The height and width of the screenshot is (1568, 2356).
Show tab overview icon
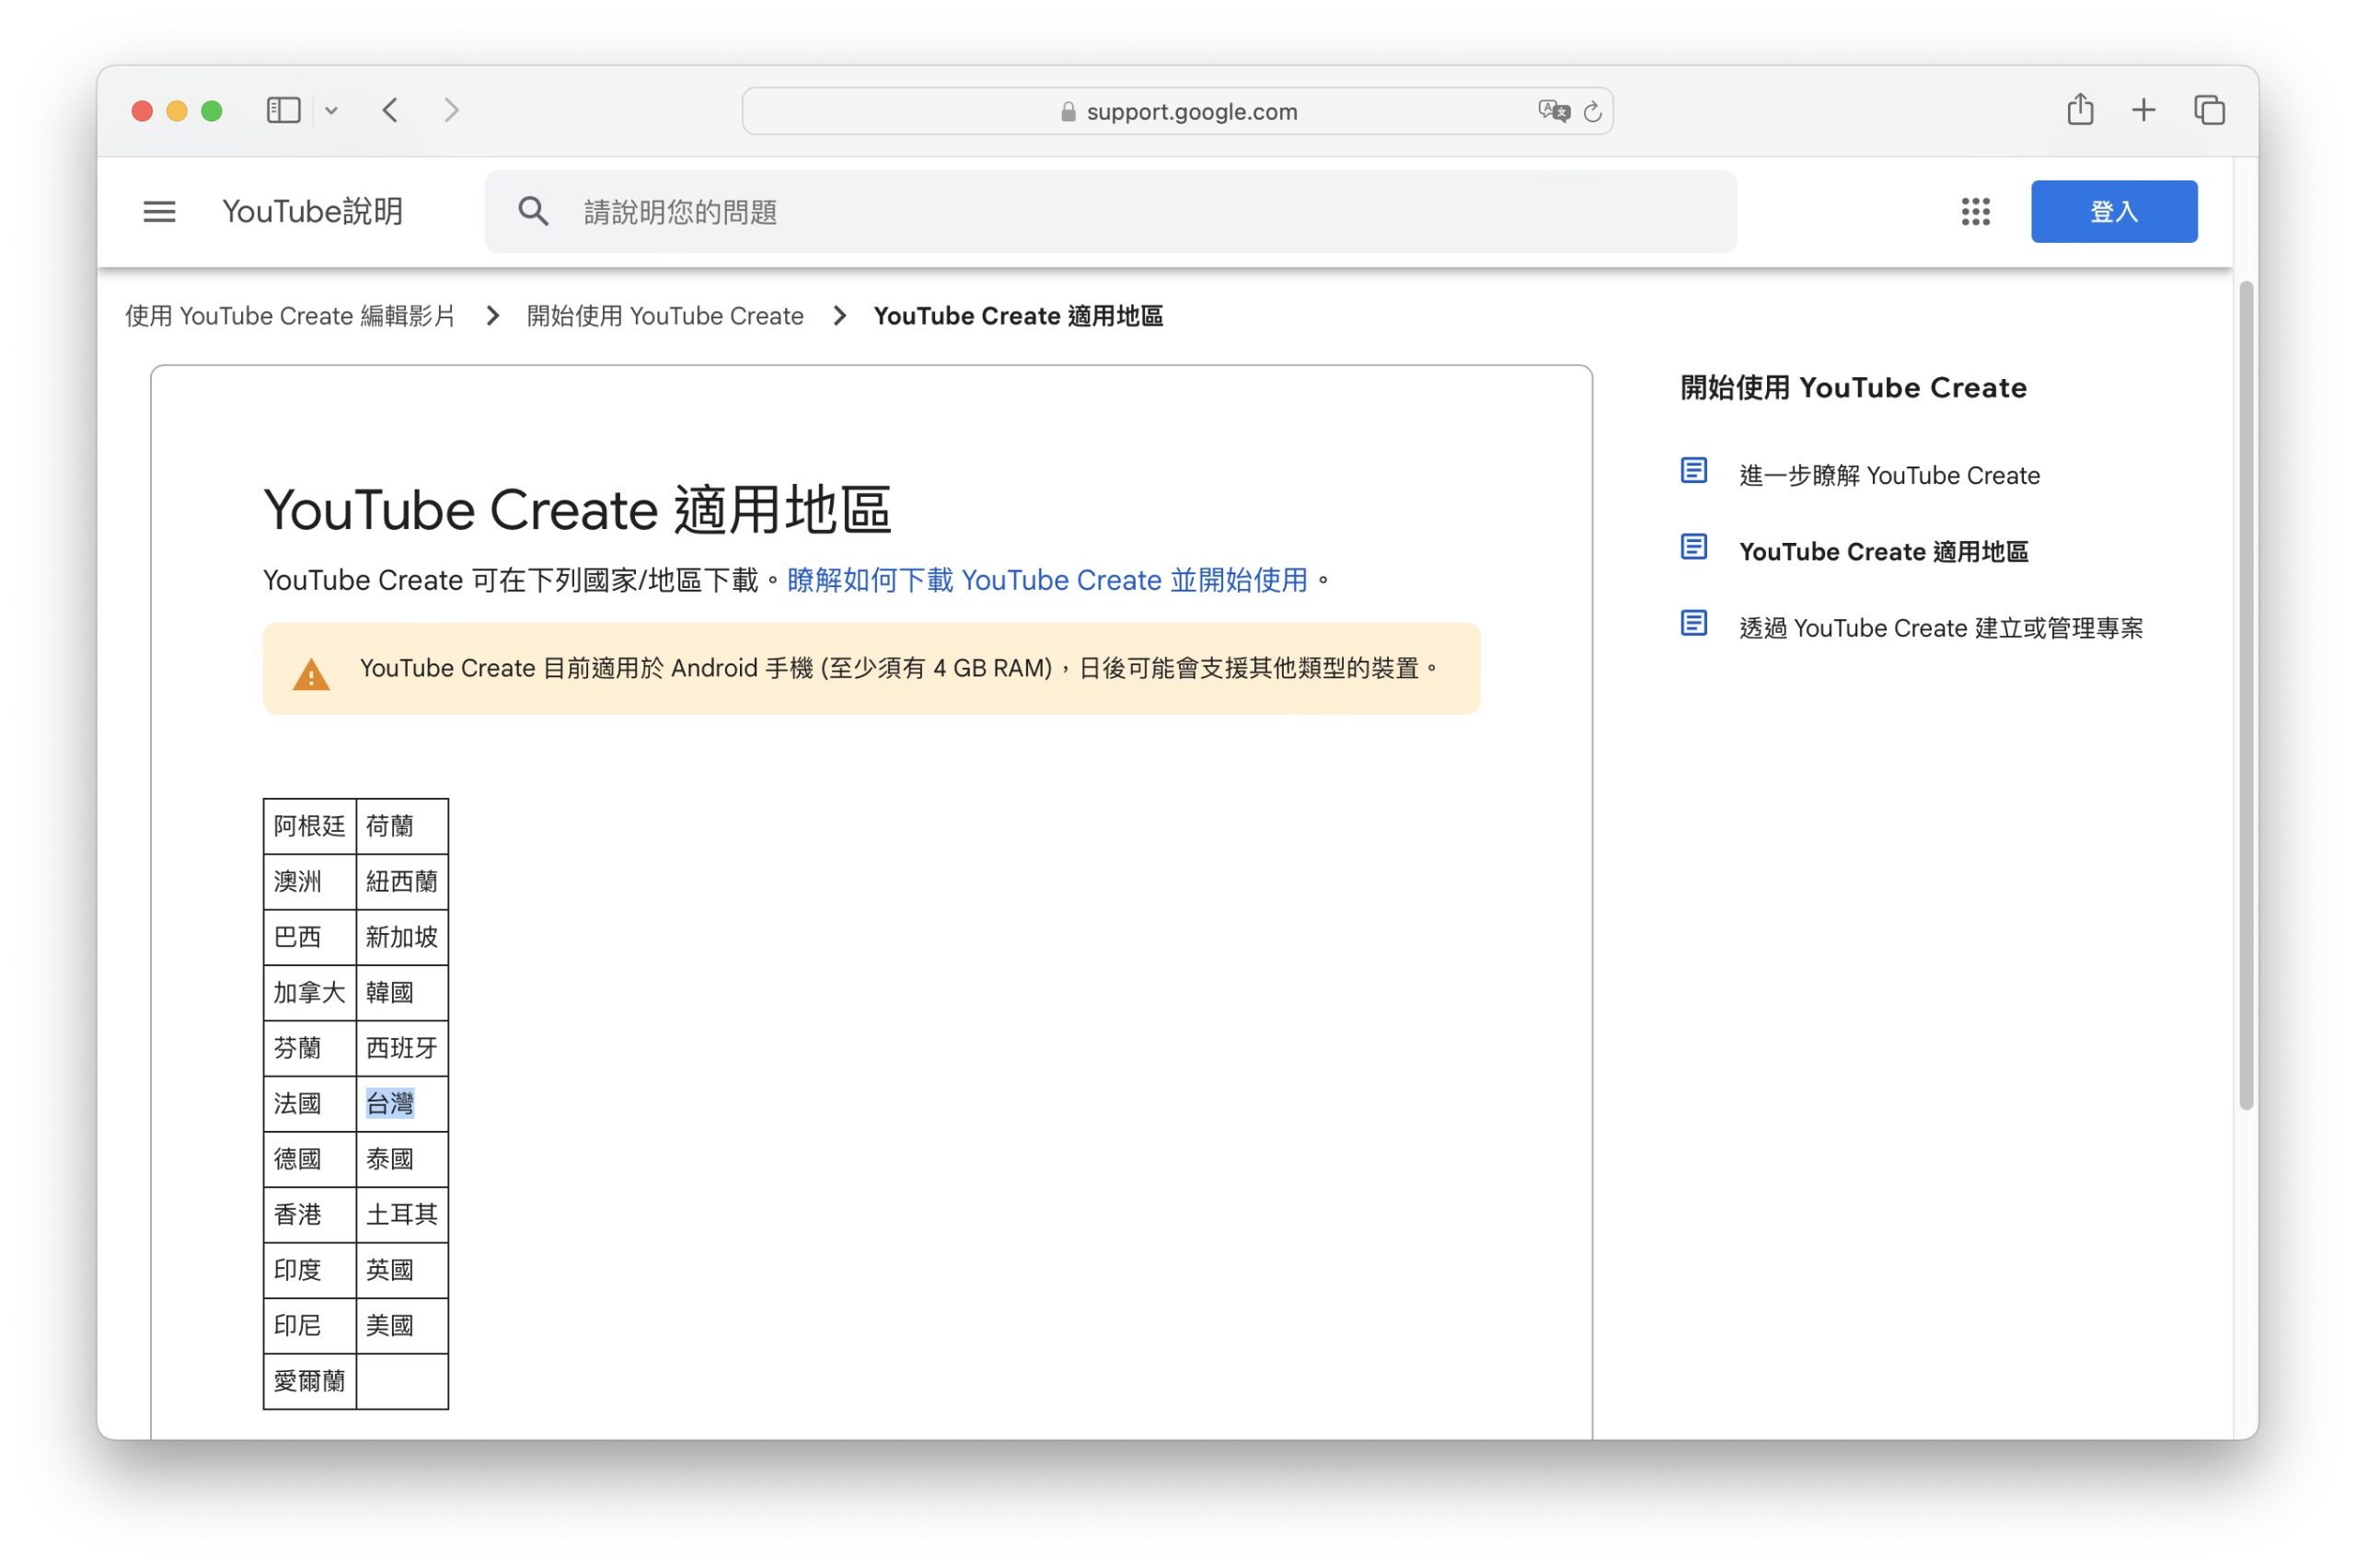[2209, 110]
